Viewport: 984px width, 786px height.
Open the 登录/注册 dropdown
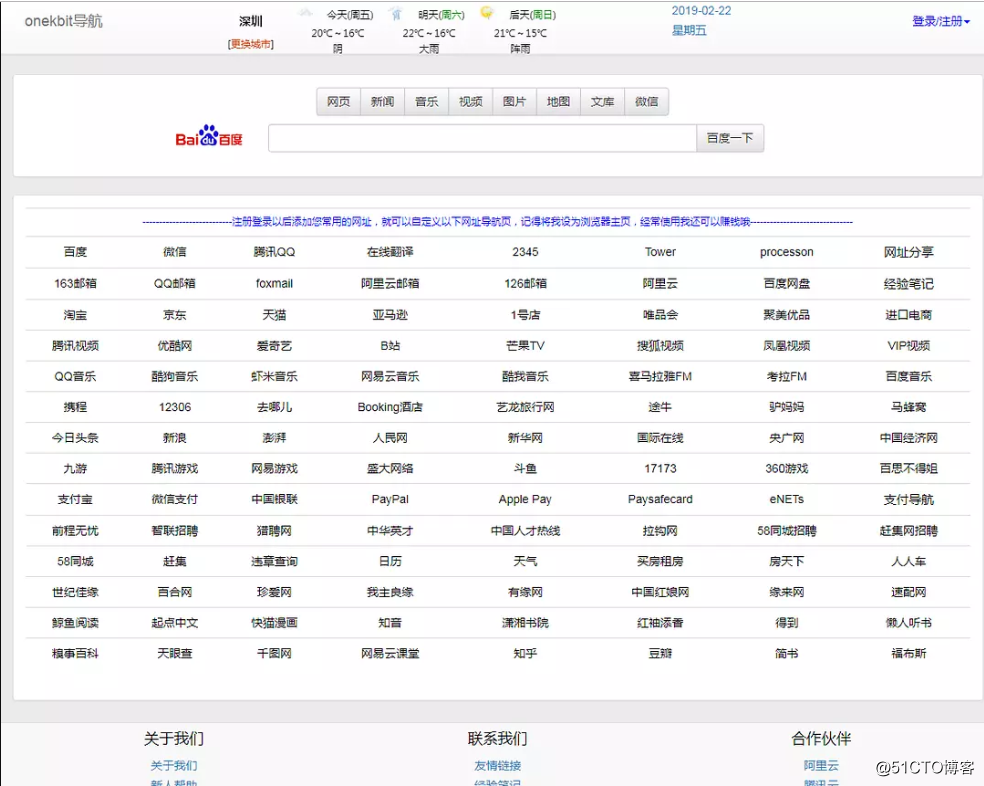click(940, 21)
